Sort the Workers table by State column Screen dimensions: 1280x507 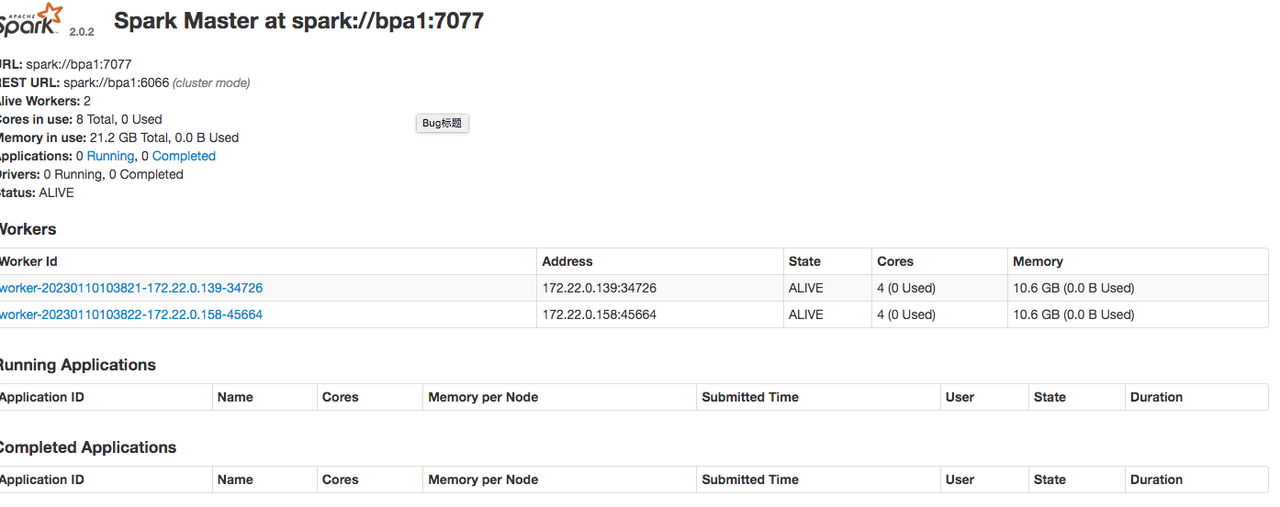(x=804, y=261)
